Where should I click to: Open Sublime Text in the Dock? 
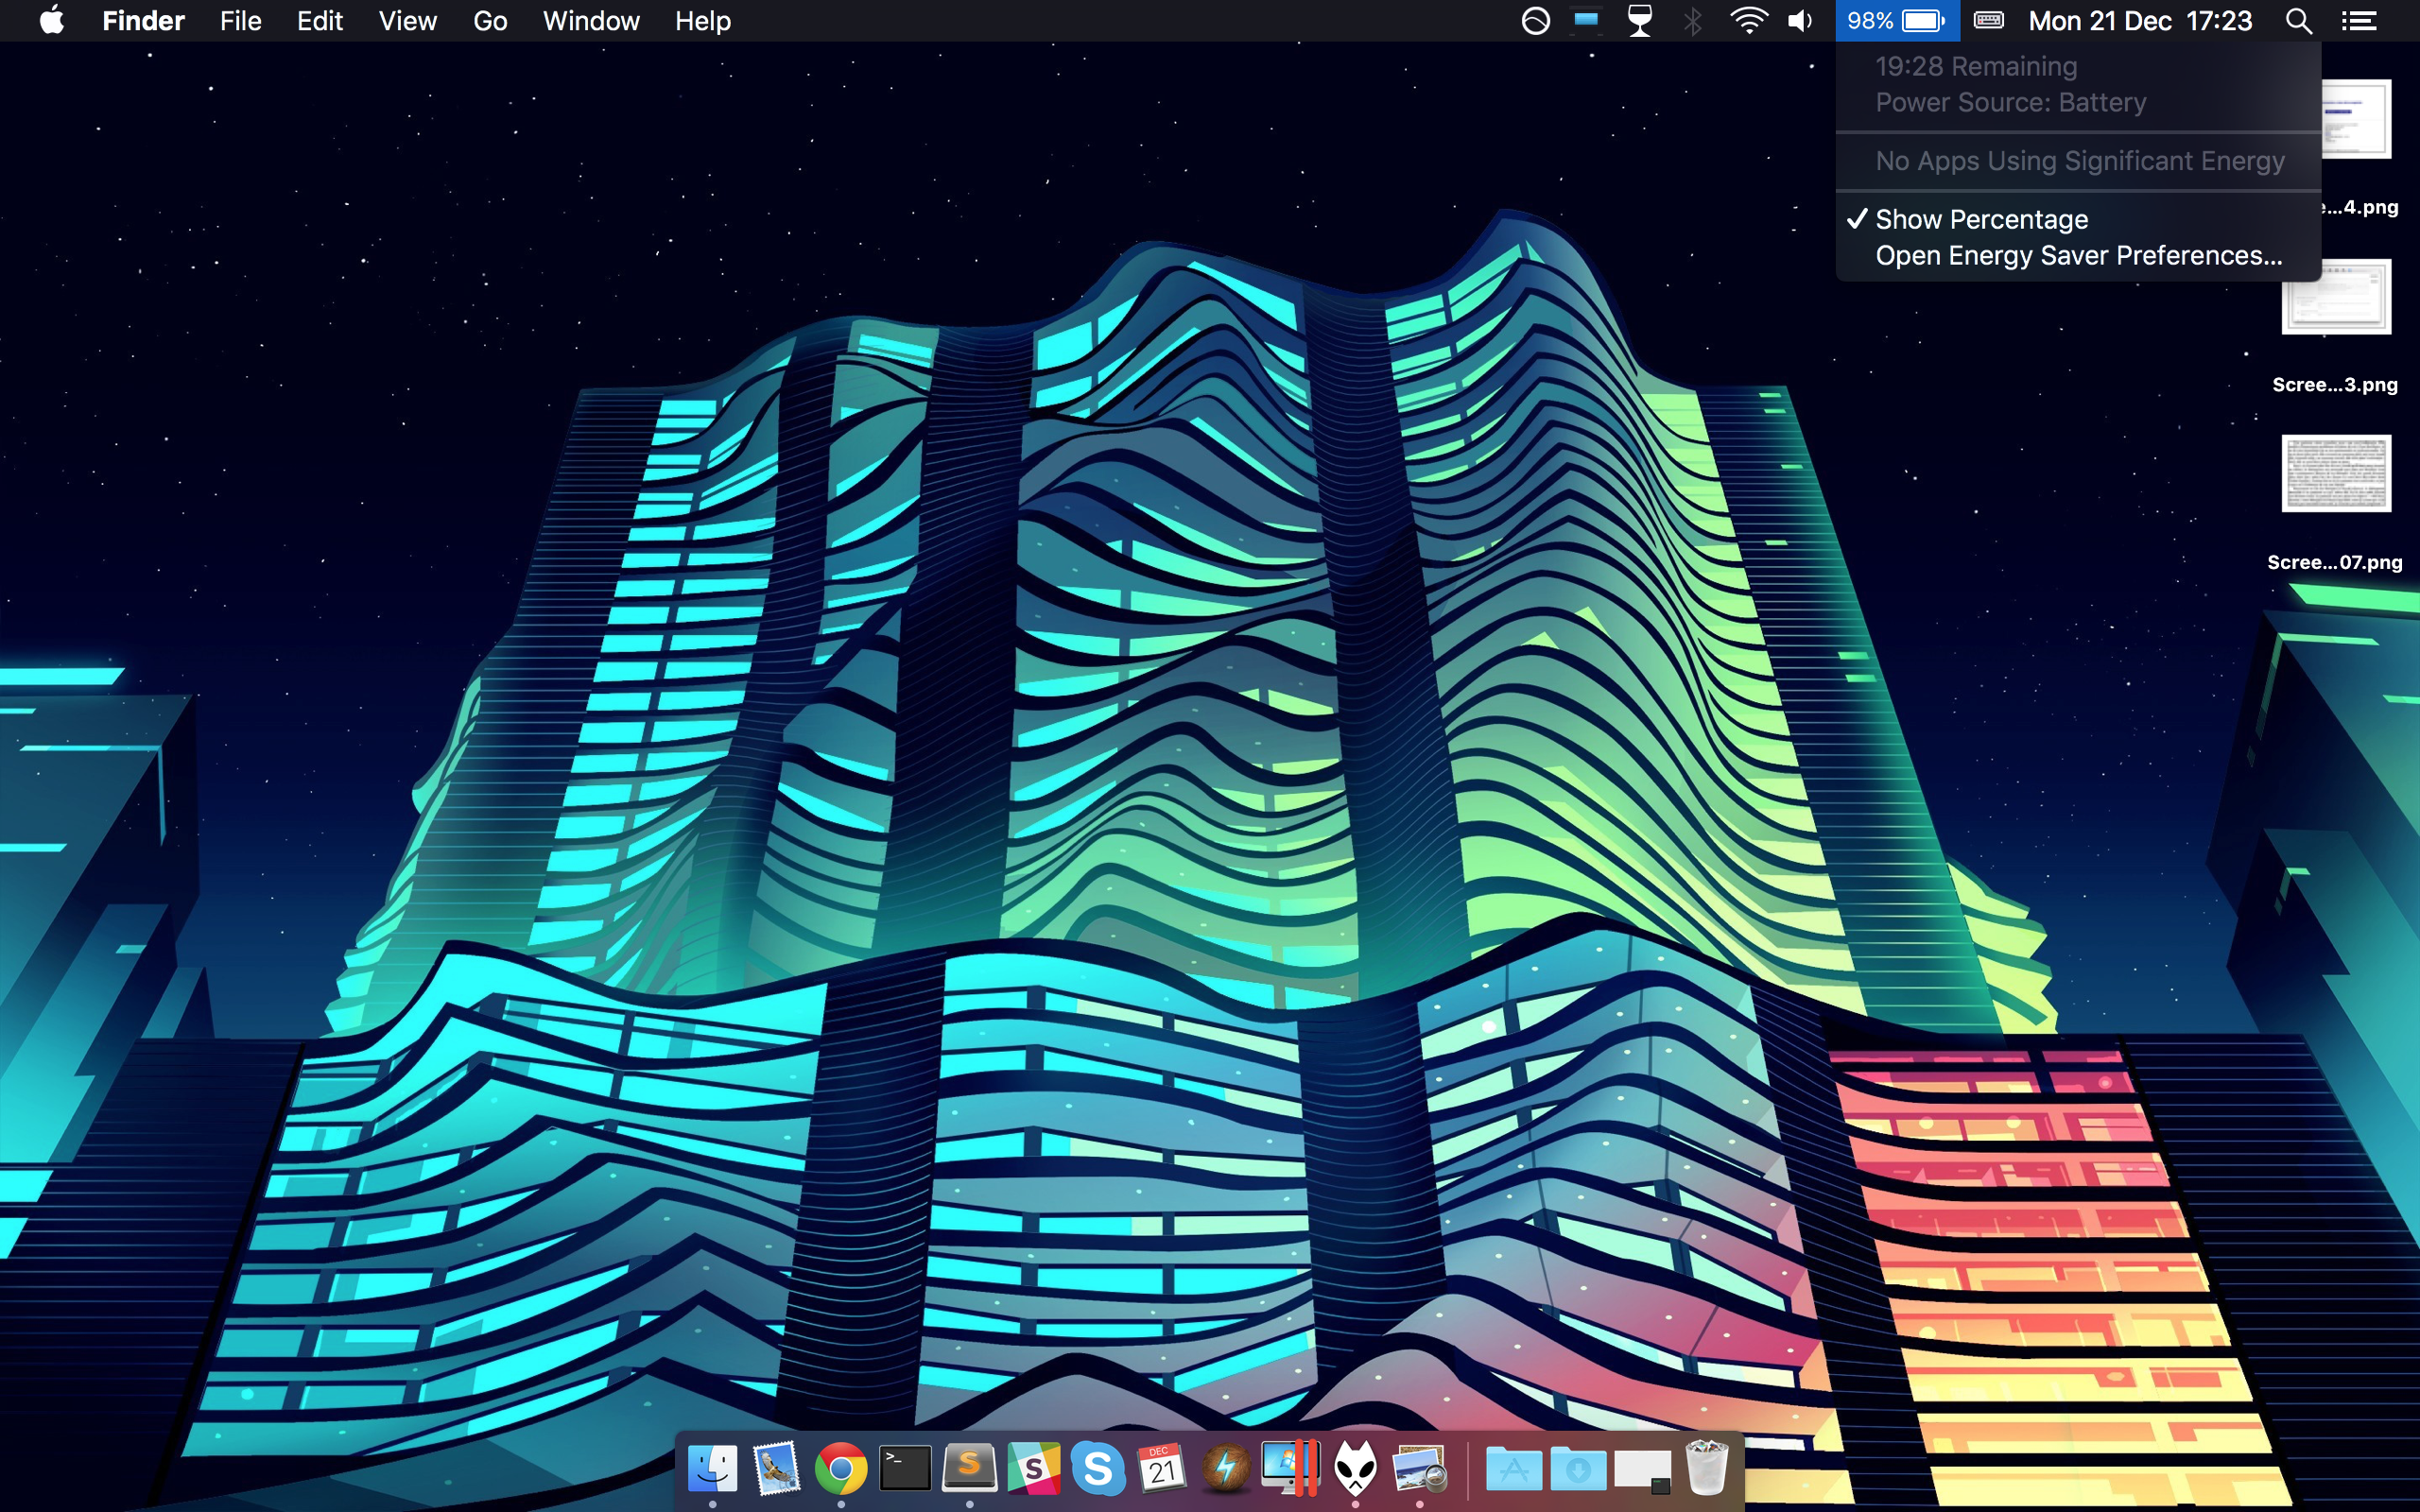click(x=969, y=1468)
